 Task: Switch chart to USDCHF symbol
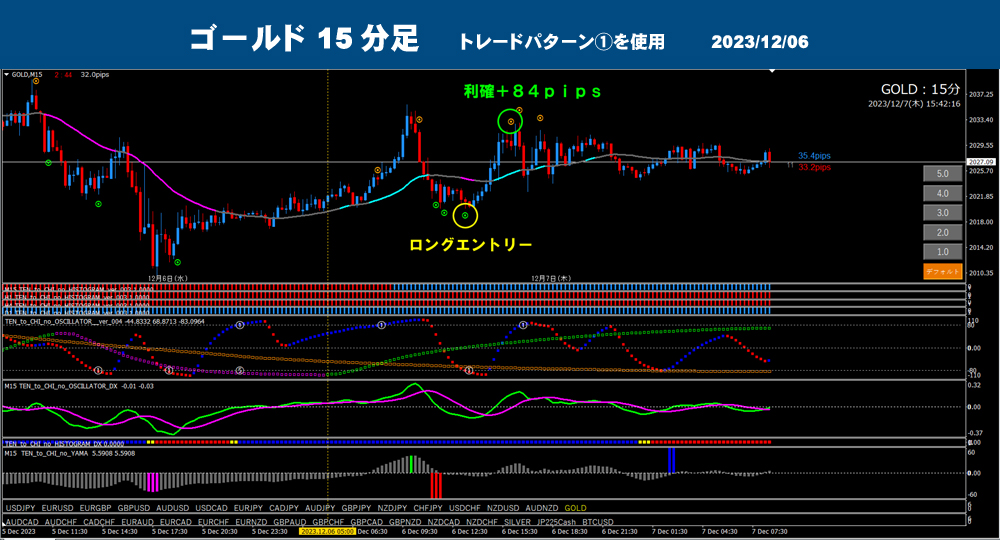(x=465, y=508)
